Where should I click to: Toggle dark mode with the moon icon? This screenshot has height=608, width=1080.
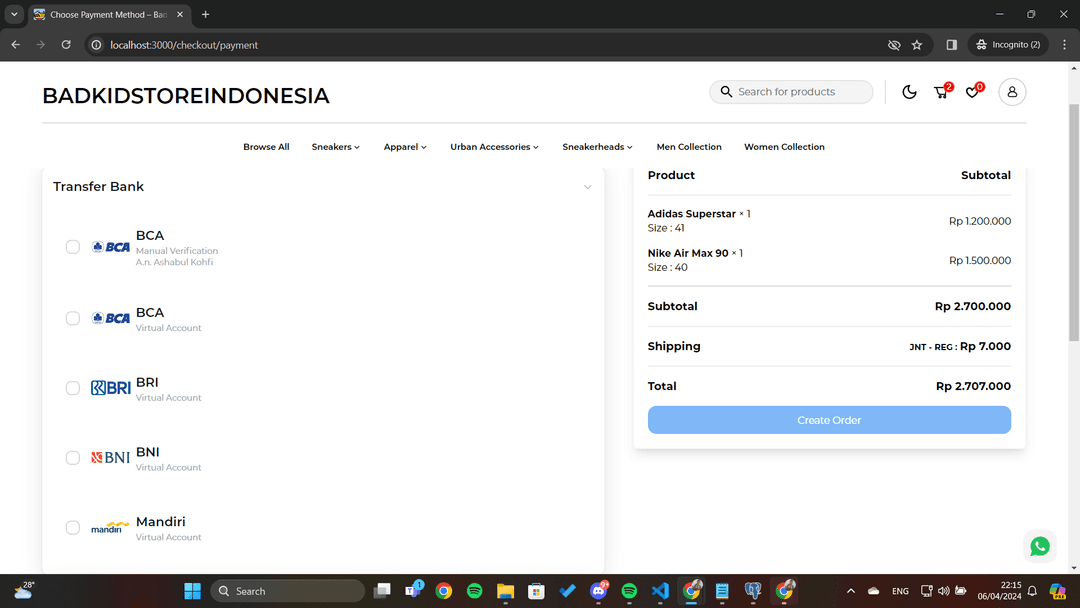click(x=909, y=92)
